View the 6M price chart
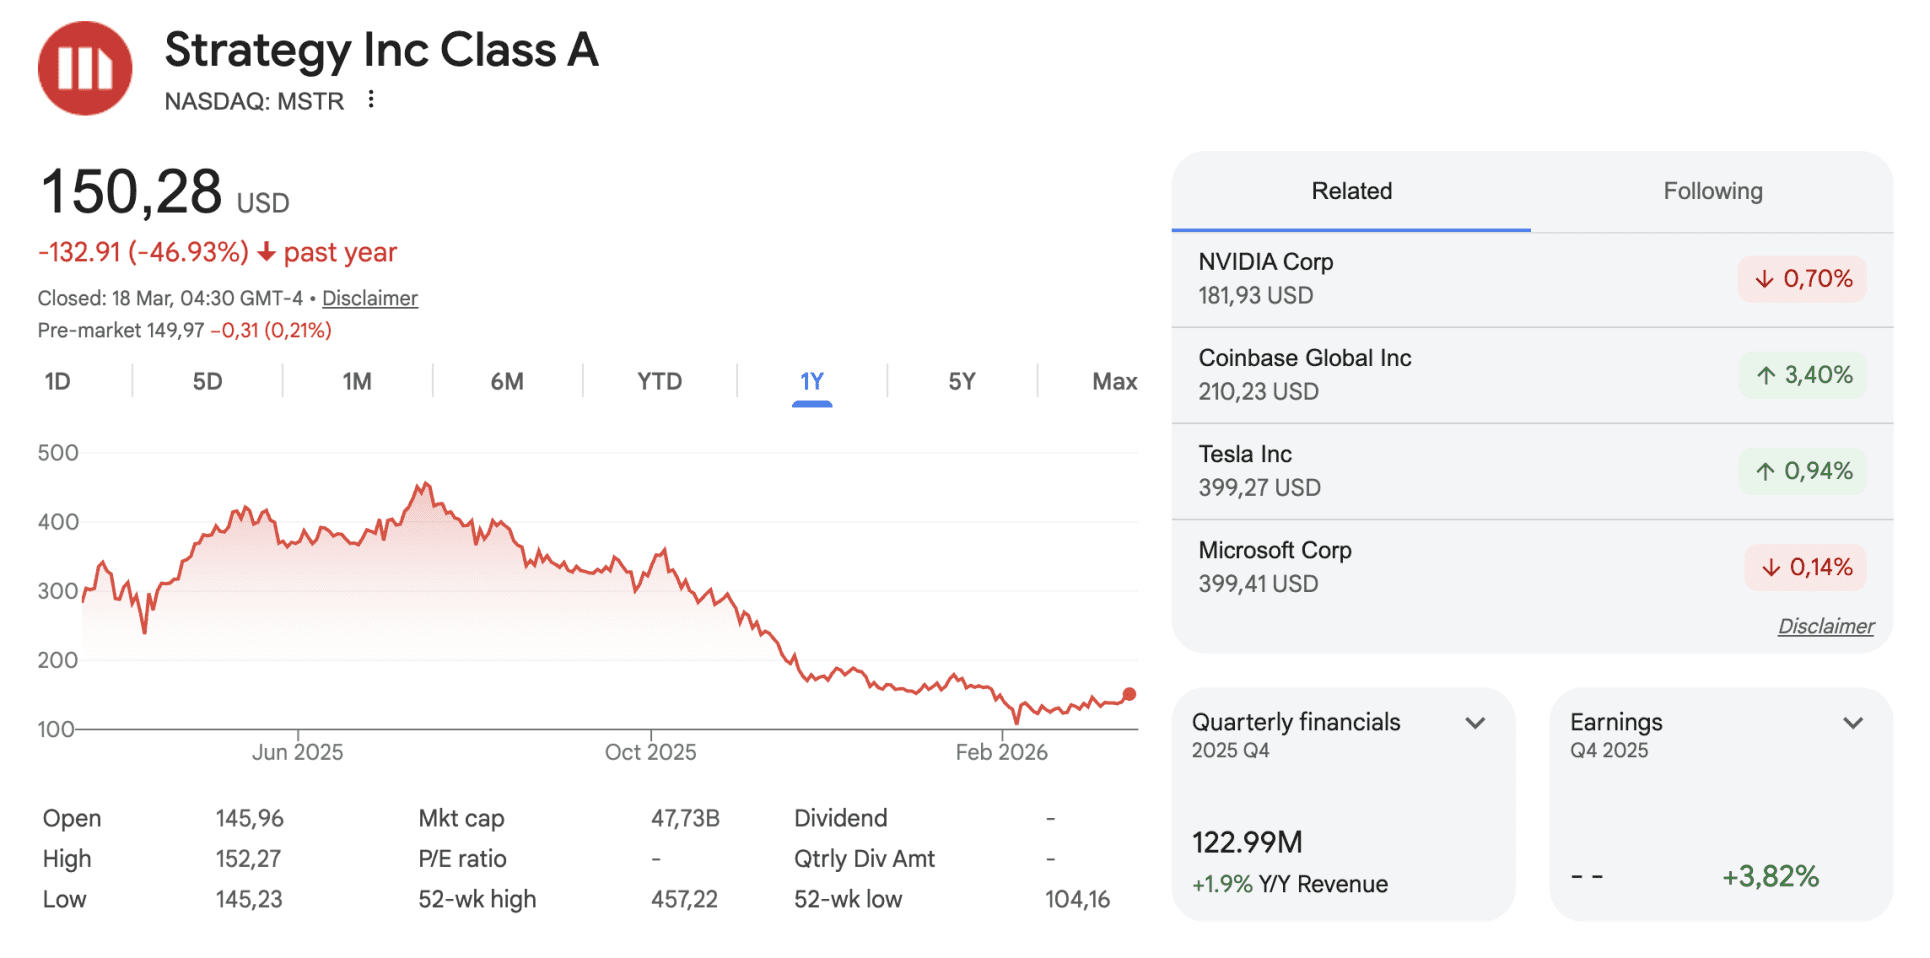1930x958 pixels. pos(507,382)
